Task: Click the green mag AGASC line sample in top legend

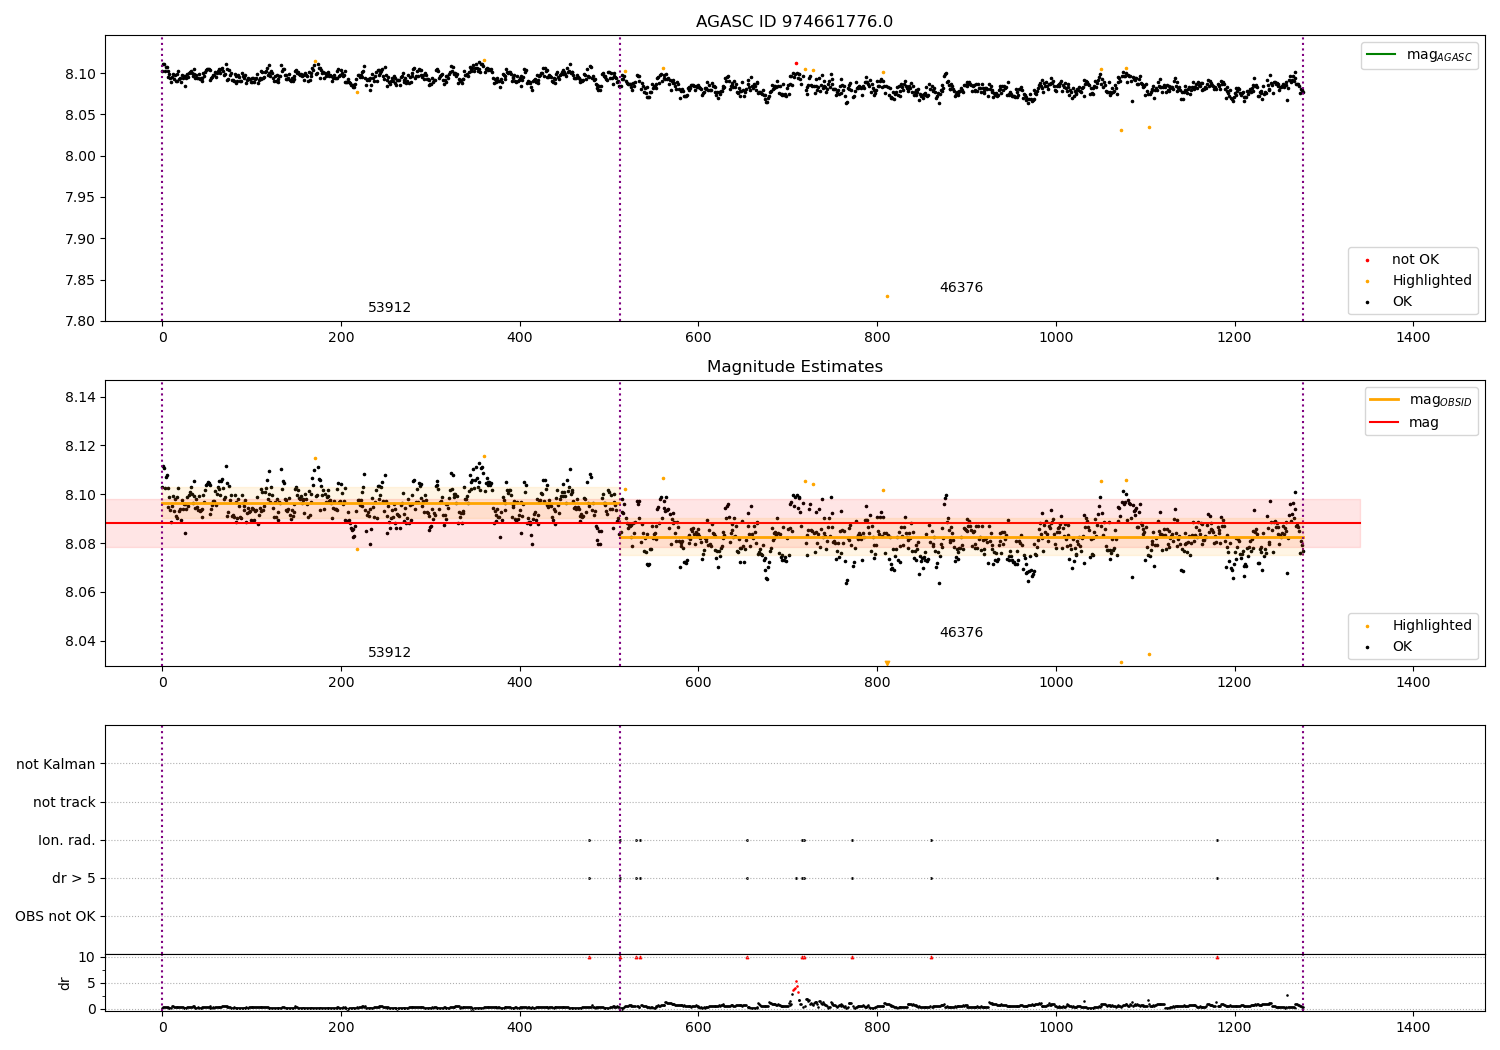Action: (1381, 54)
